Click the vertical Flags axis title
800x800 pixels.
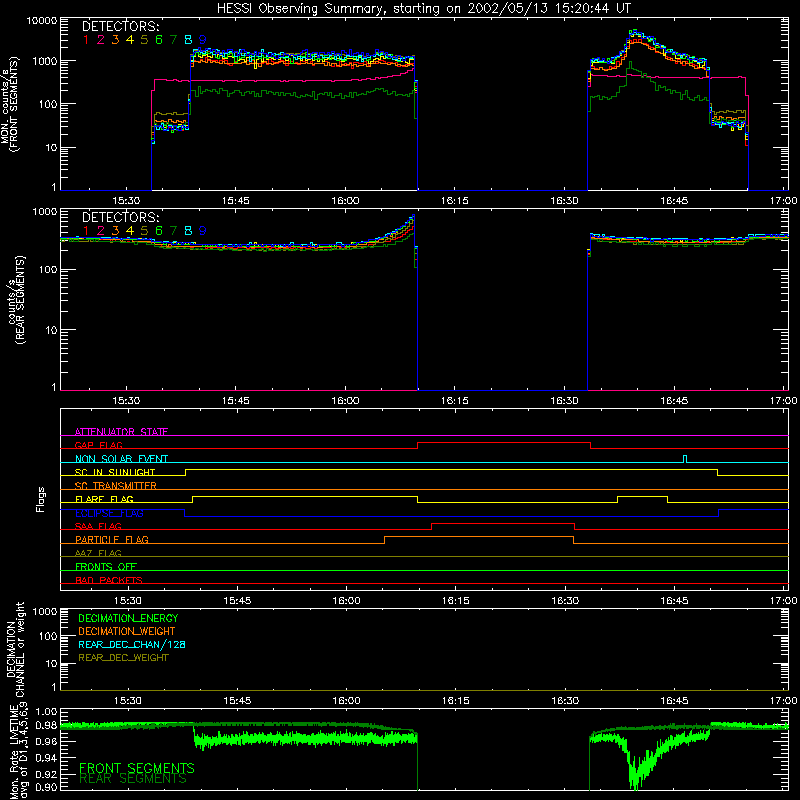pos(41,499)
